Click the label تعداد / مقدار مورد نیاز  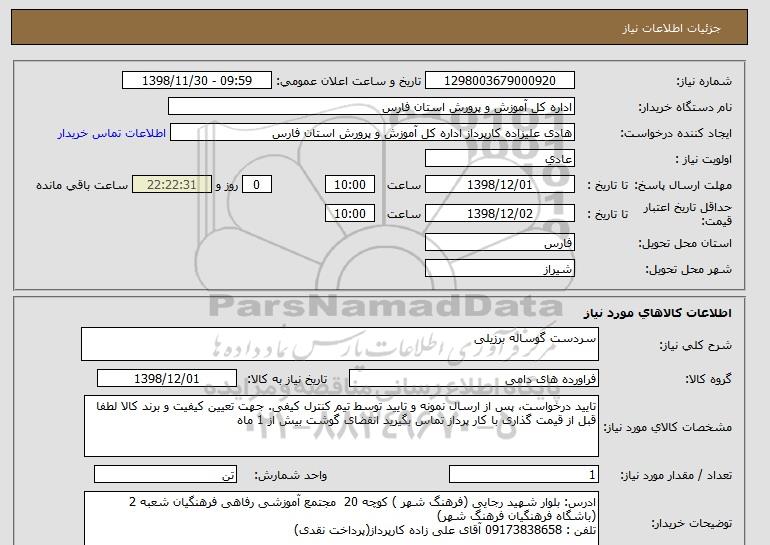676,475
